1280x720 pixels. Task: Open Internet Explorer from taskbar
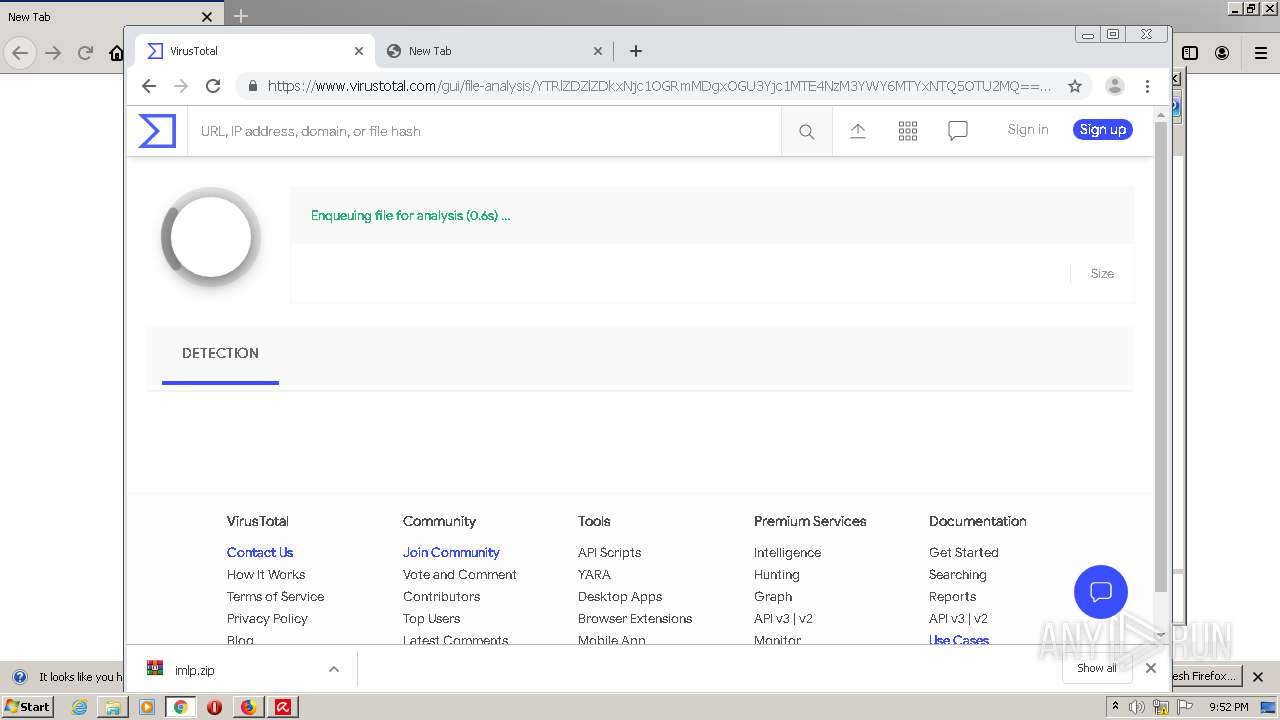coord(79,707)
